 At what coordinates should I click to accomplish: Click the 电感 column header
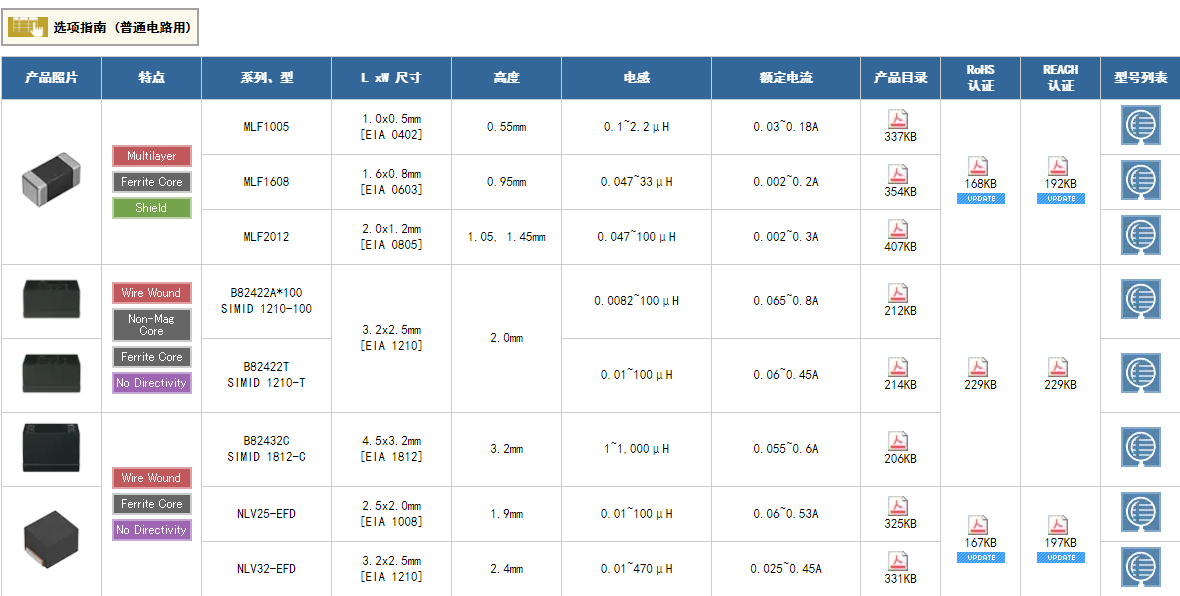[636, 78]
